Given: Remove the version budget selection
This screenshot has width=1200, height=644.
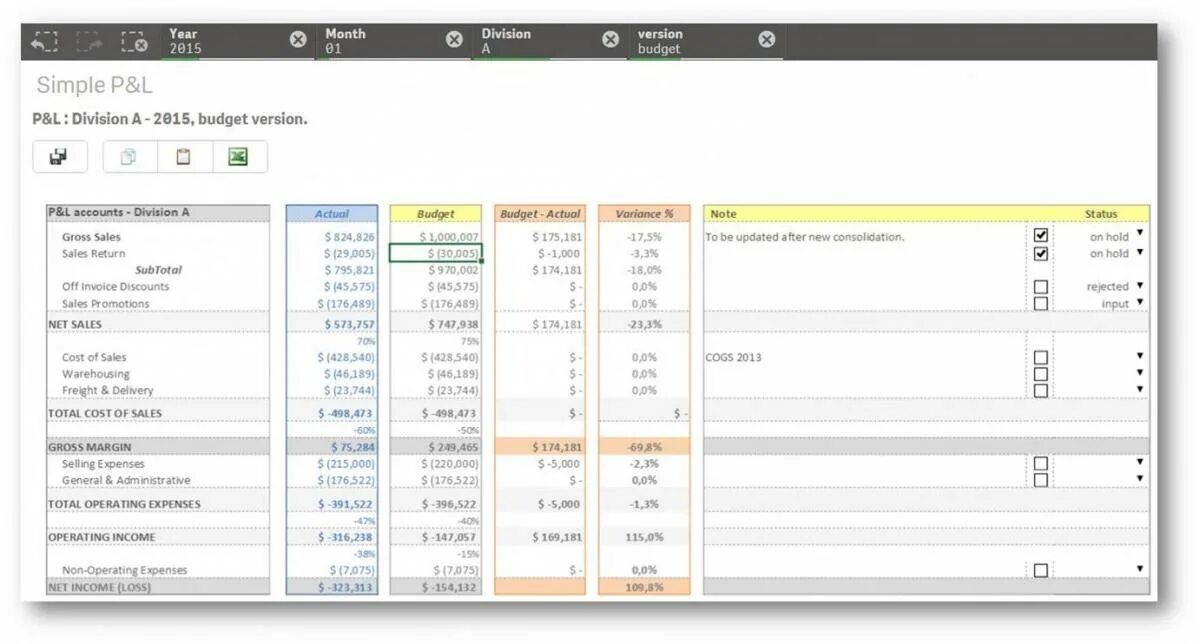Looking at the screenshot, I should (x=766, y=39).
